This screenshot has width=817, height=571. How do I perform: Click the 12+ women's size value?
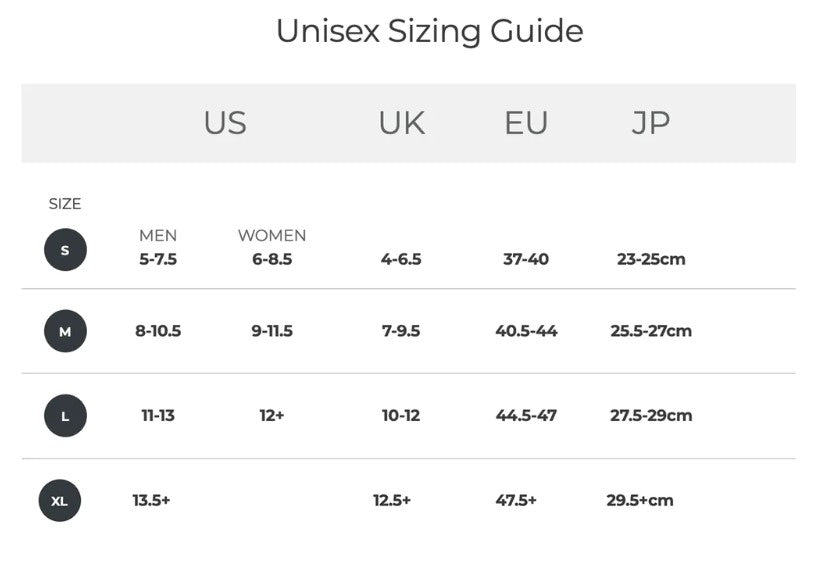[272, 415]
